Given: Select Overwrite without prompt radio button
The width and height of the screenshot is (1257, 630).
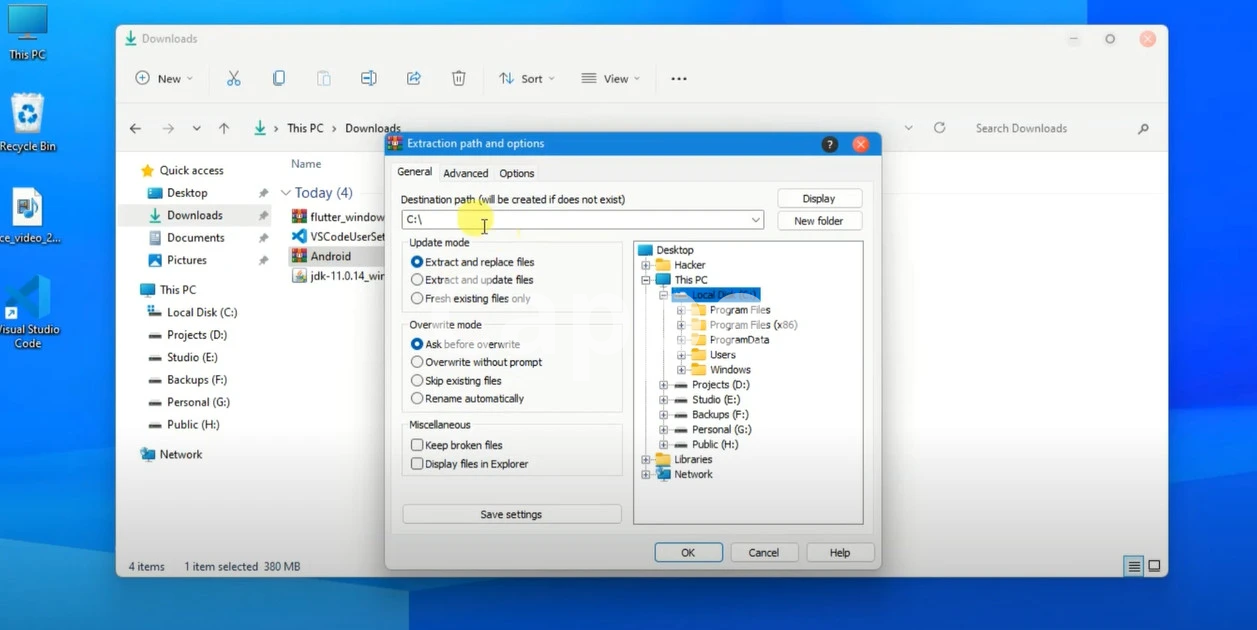Looking at the screenshot, I should 417,362.
